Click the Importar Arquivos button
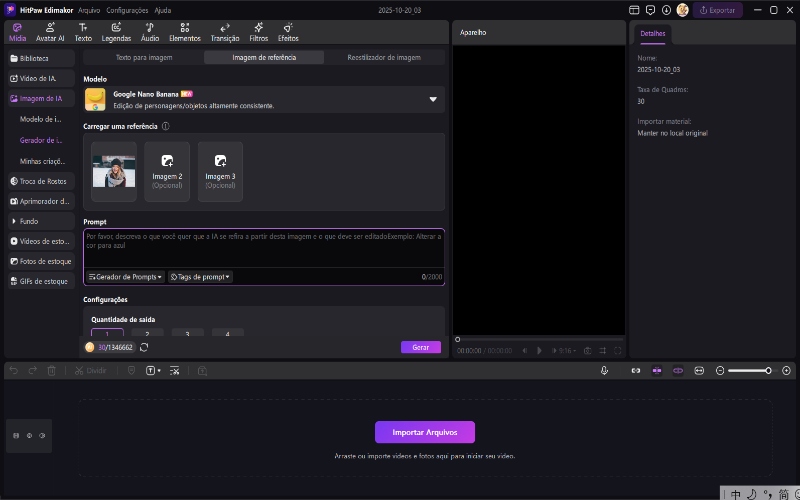The width and height of the screenshot is (800, 500). click(x=424, y=432)
